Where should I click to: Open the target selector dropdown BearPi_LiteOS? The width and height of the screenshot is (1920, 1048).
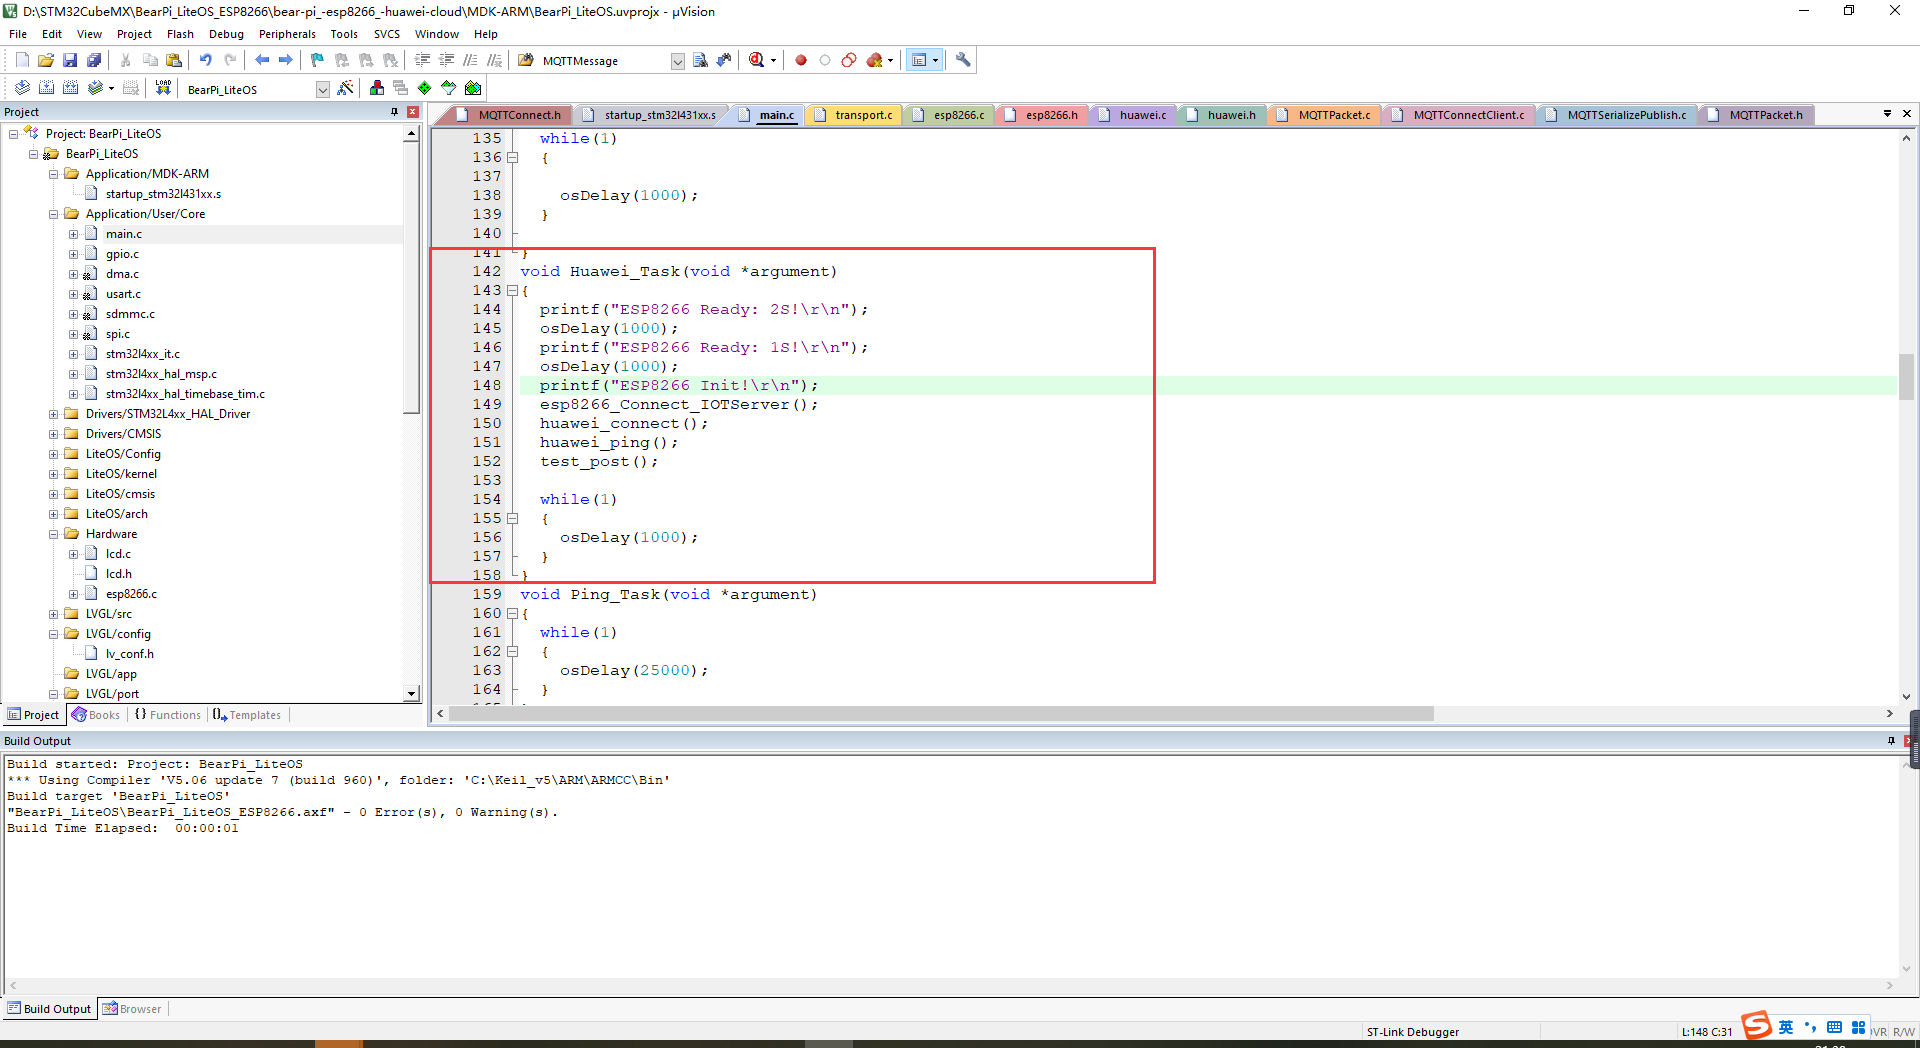tap(322, 89)
